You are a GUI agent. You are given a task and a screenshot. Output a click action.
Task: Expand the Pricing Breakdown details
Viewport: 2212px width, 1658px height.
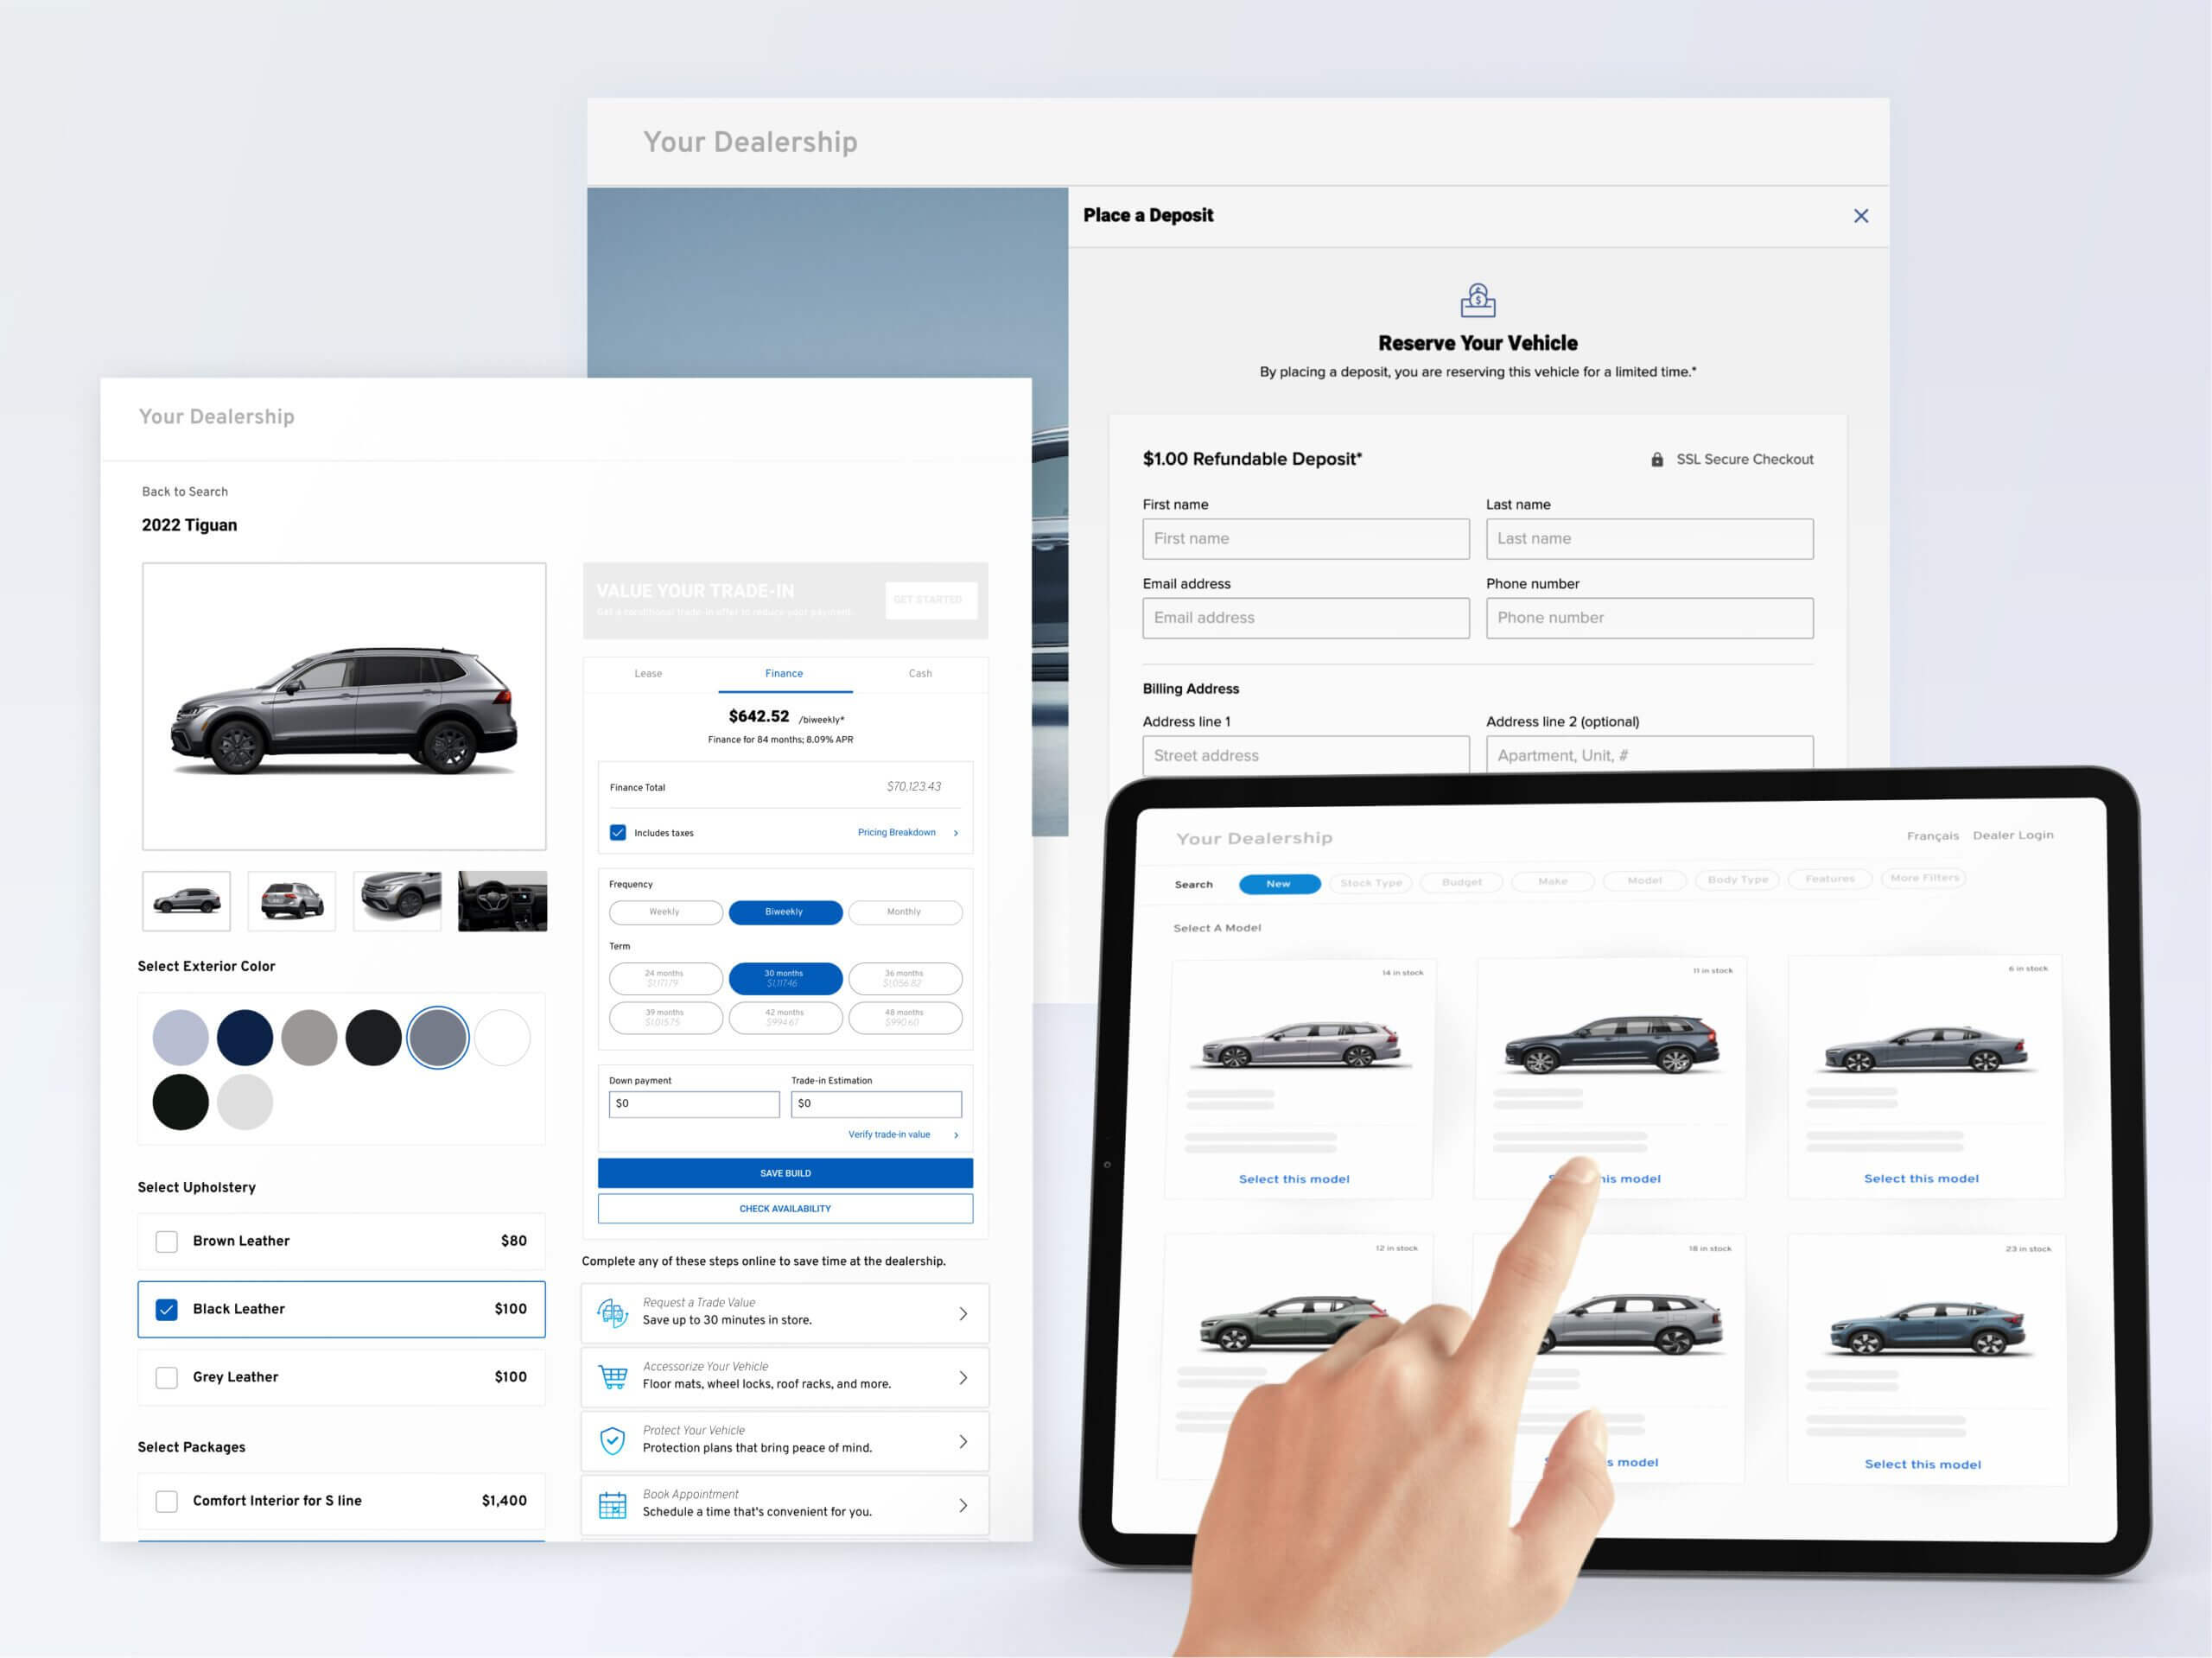(902, 831)
